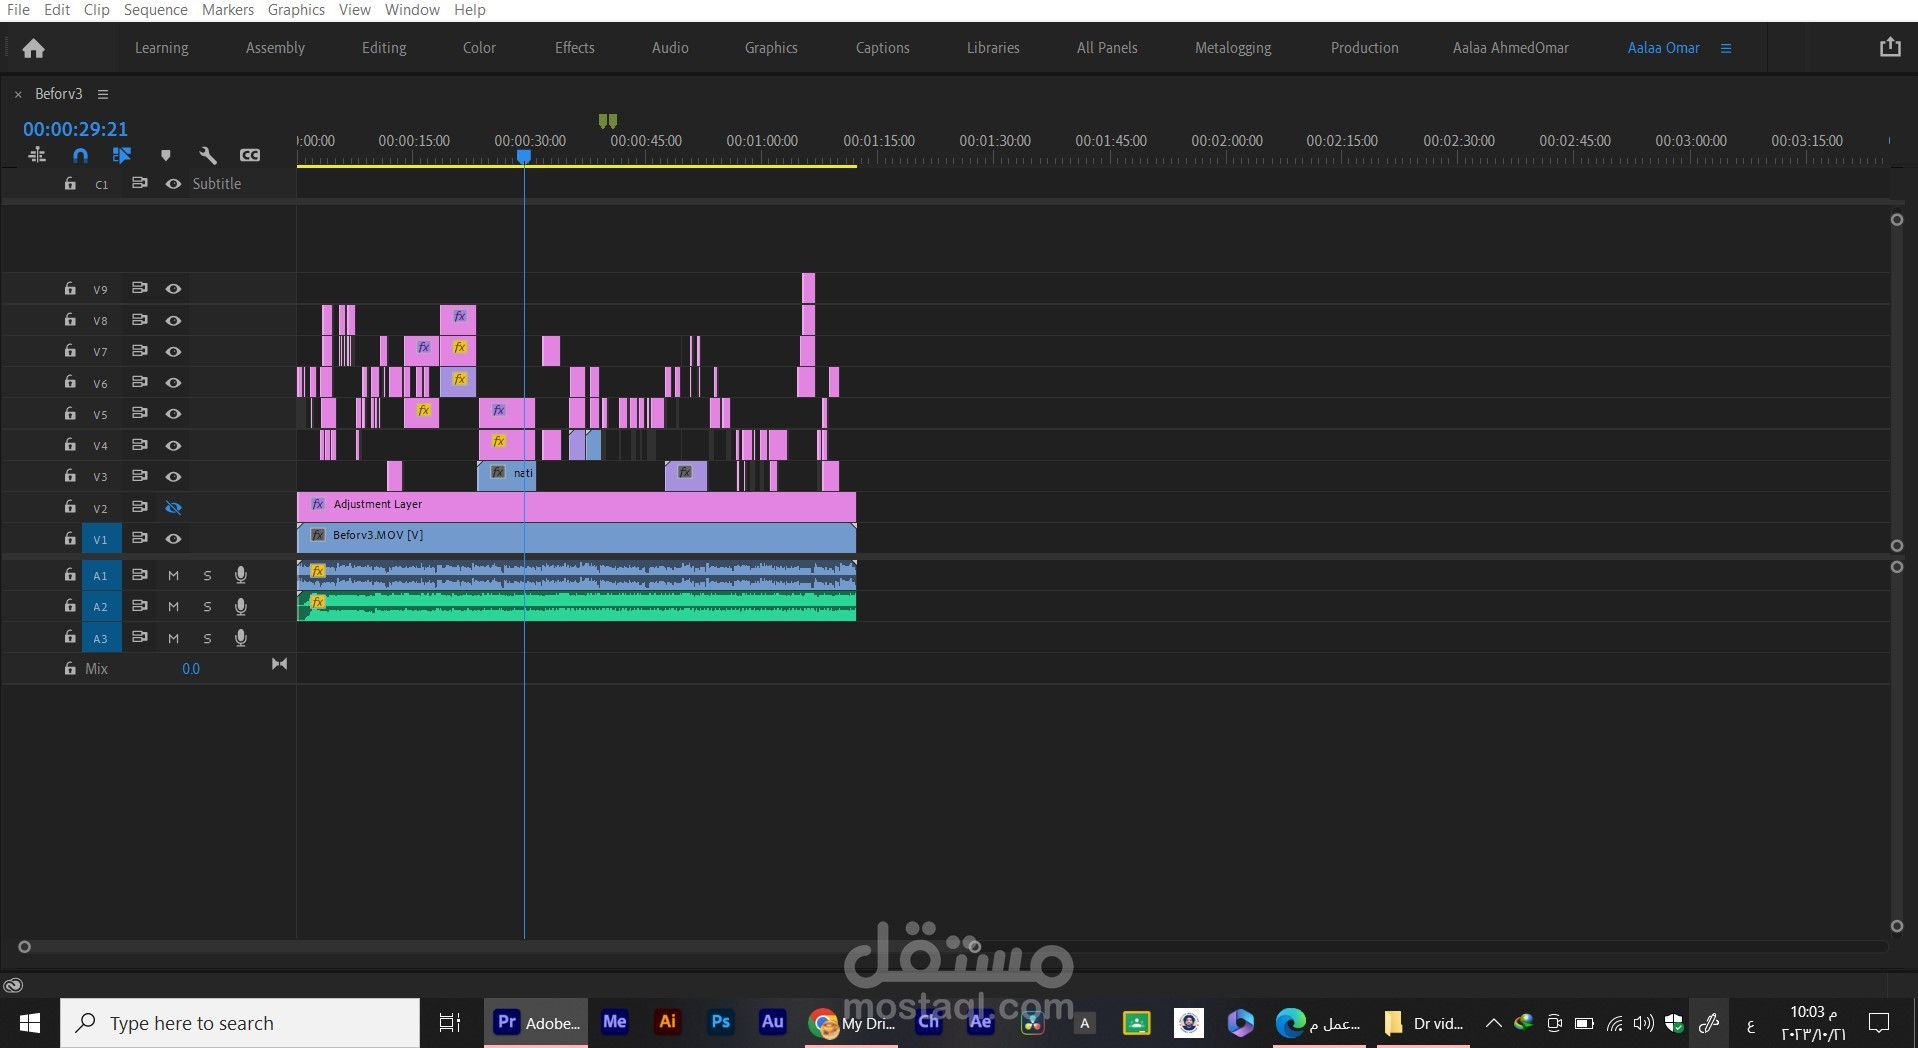Screen dimensions: 1918x1048
Task: Lock the V4 video track
Action: (x=70, y=445)
